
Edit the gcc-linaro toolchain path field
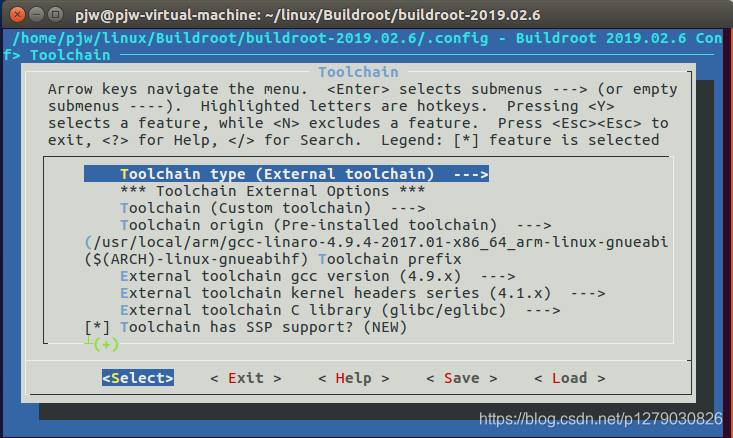[x=376, y=242]
